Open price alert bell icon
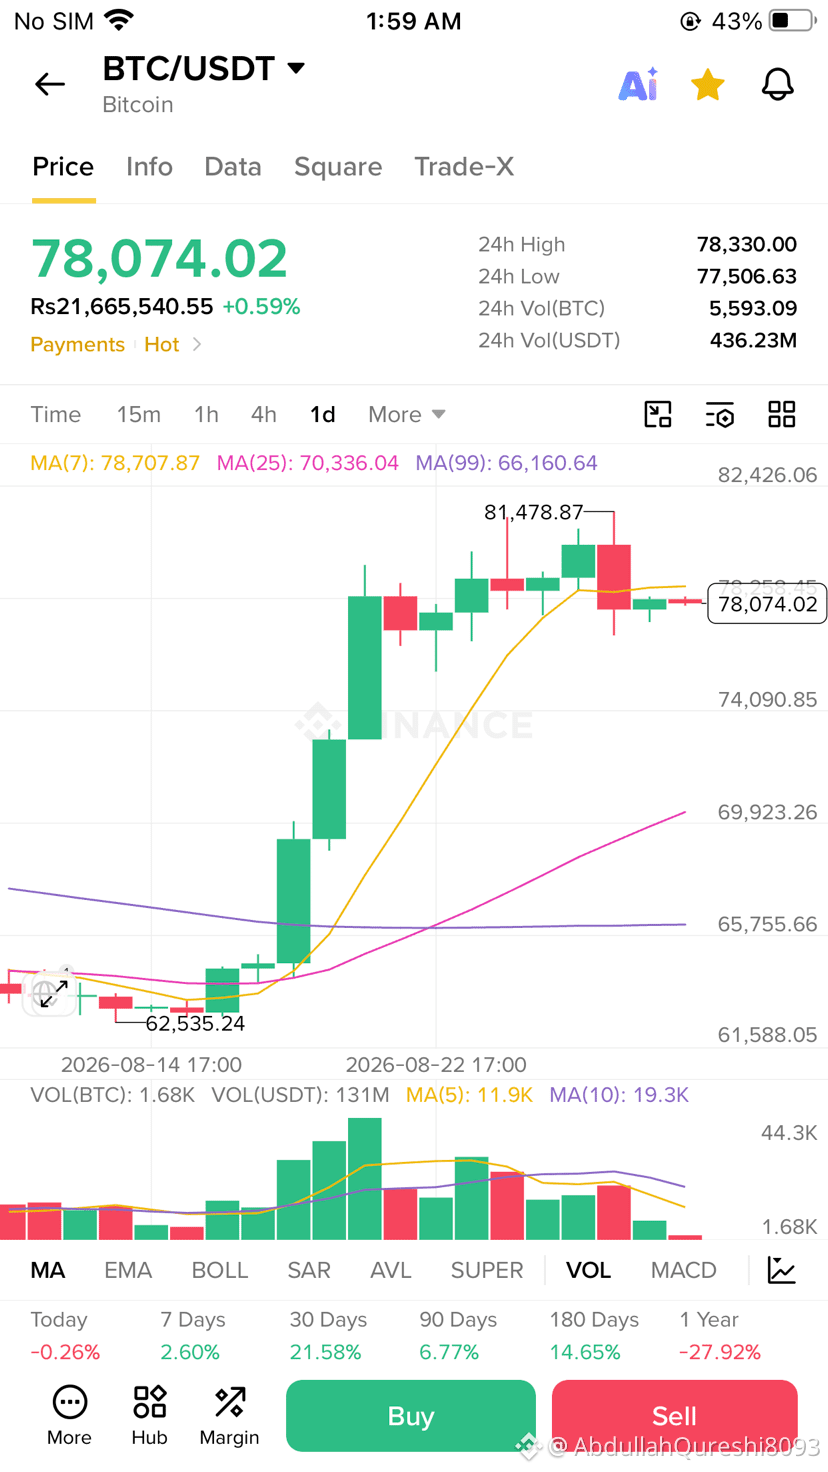Image resolution: width=828 pixels, height=1472 pixels. tap(778, 85)
